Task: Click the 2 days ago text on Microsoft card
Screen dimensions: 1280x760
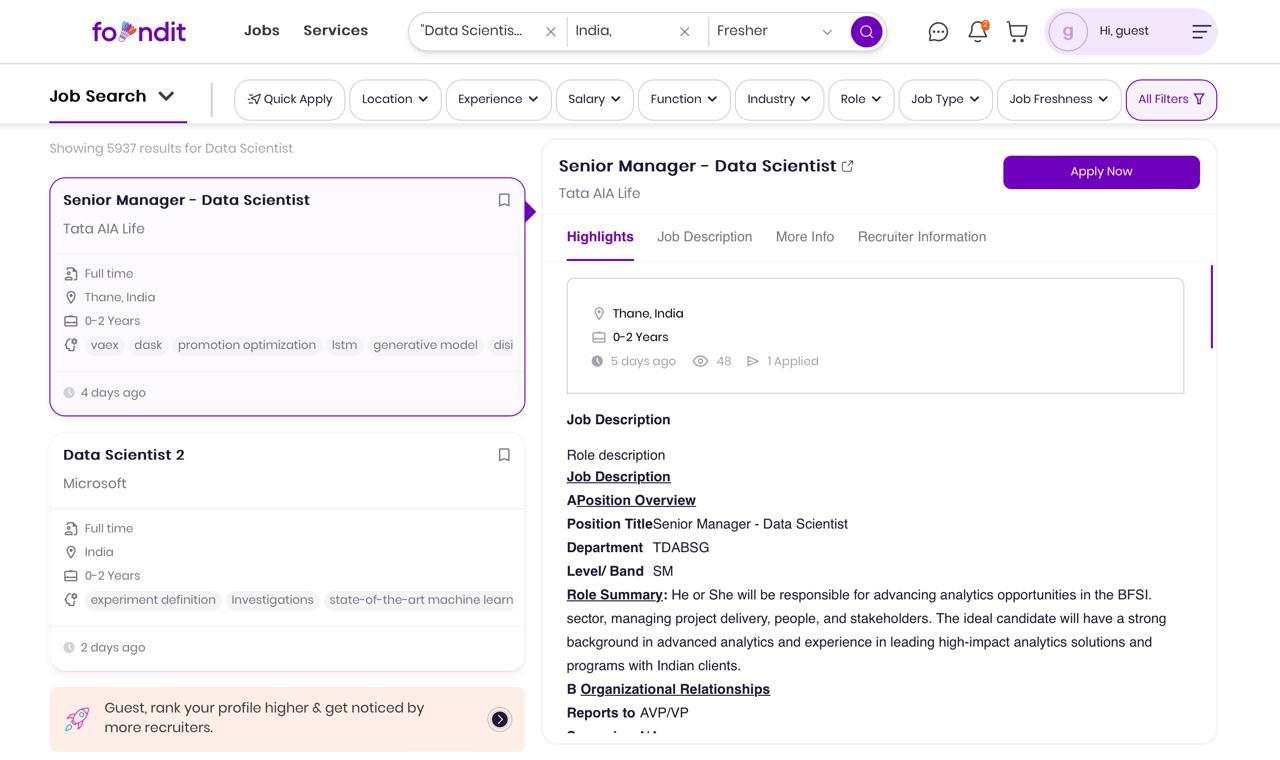Action: tap(113, 648)
